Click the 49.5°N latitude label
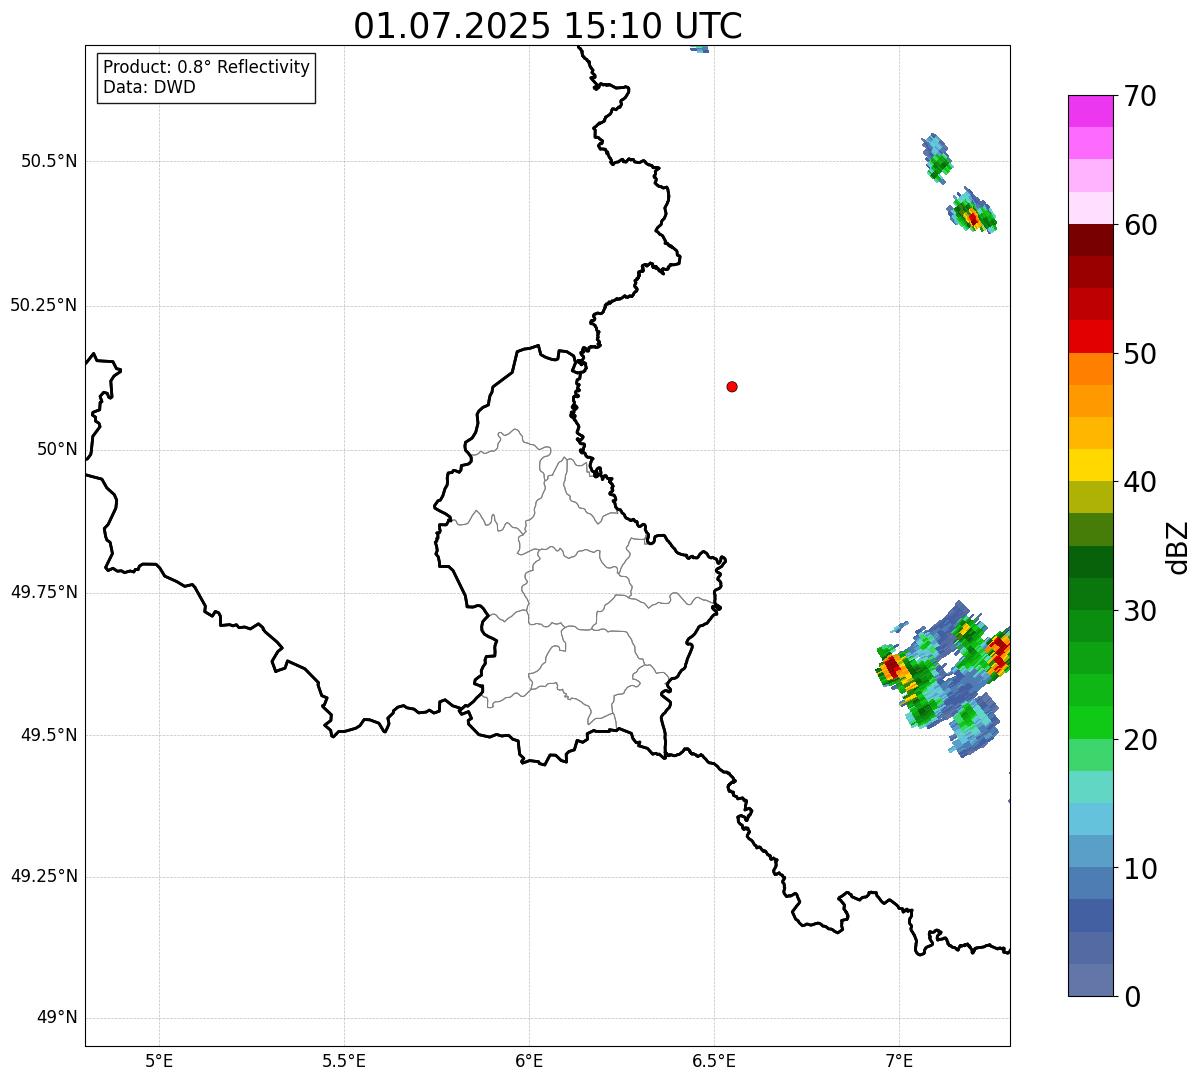The width and height of the screenshot is (1202, 1081). tap(49, 735)
